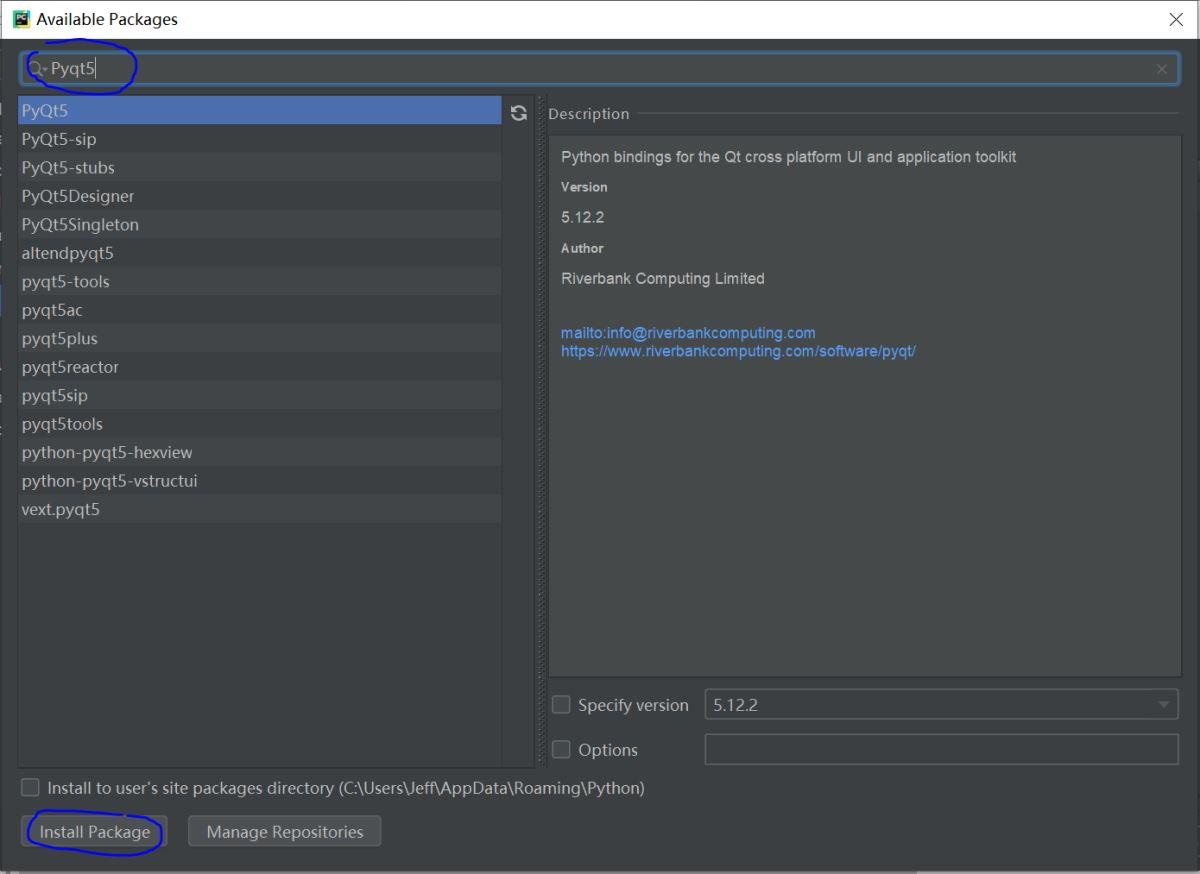Close the Available Packages dialog
The height and width of the screenshot is (874, 1200).
point(1176,20)
